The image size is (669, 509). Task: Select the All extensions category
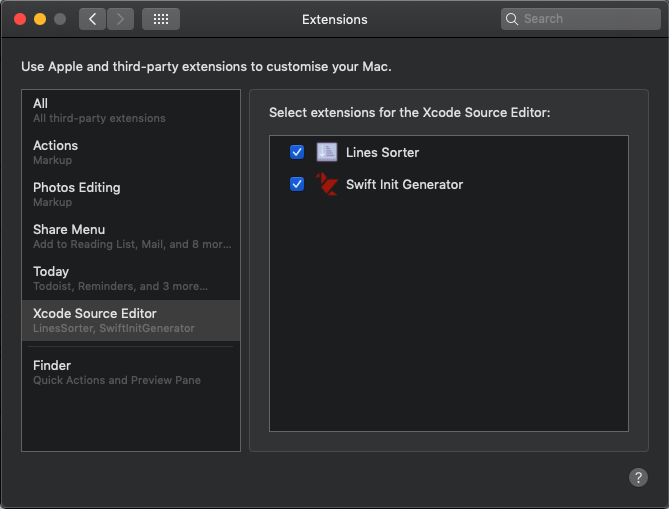[x=131, y=111]
